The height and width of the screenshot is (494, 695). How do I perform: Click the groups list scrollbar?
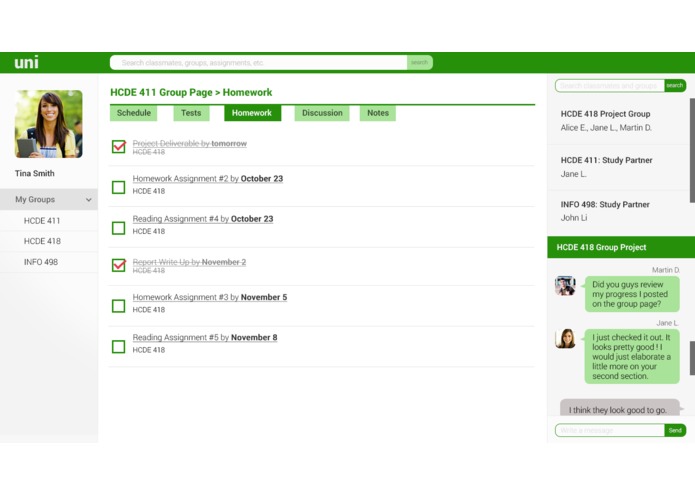[692, 150]
